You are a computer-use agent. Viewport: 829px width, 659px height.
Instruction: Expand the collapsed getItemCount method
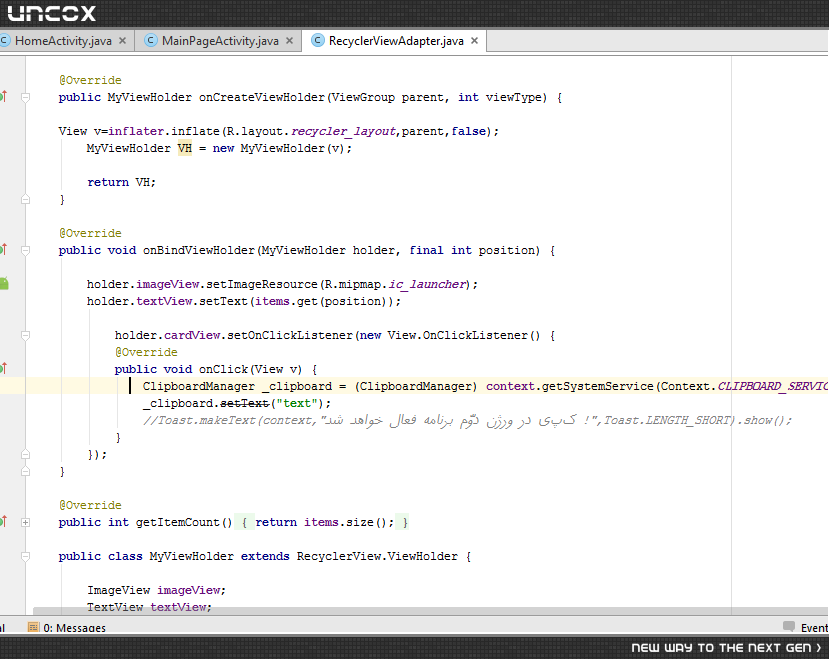tap(25, 522)
